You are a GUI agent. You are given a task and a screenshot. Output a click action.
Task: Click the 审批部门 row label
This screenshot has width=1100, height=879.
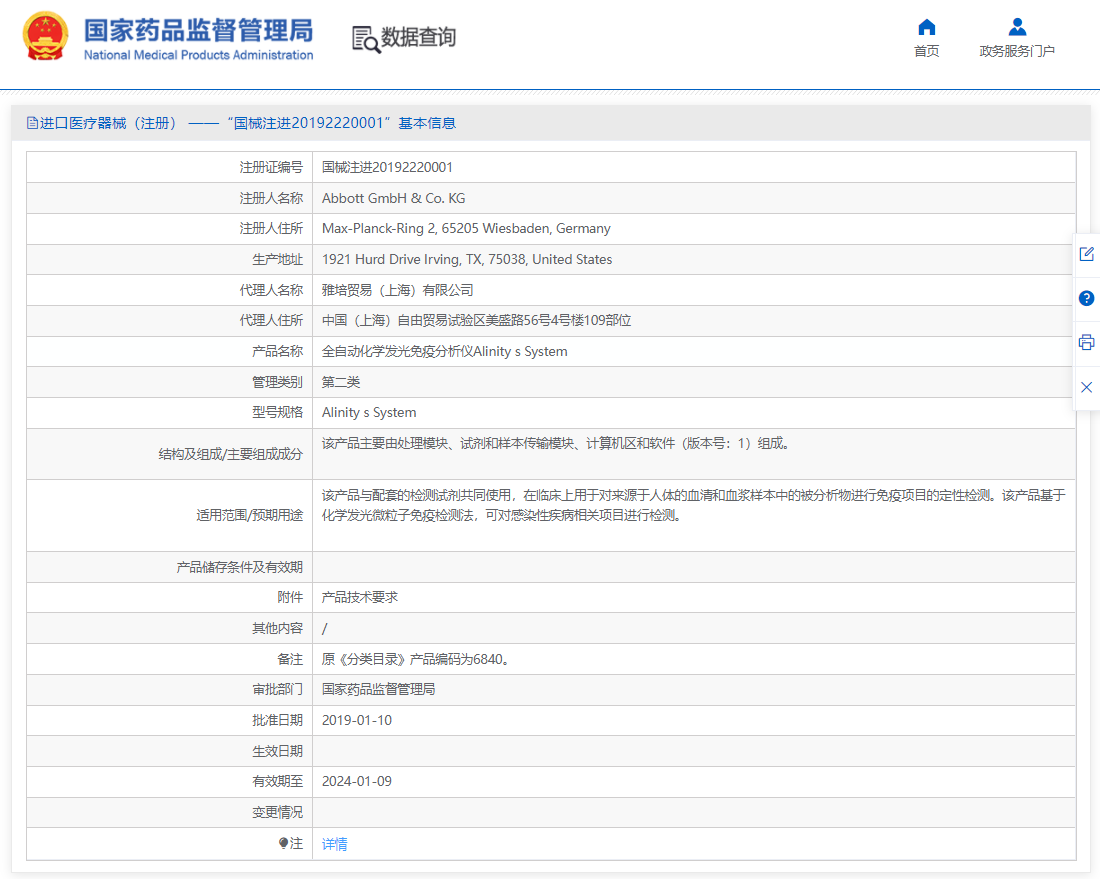point(278,690)
